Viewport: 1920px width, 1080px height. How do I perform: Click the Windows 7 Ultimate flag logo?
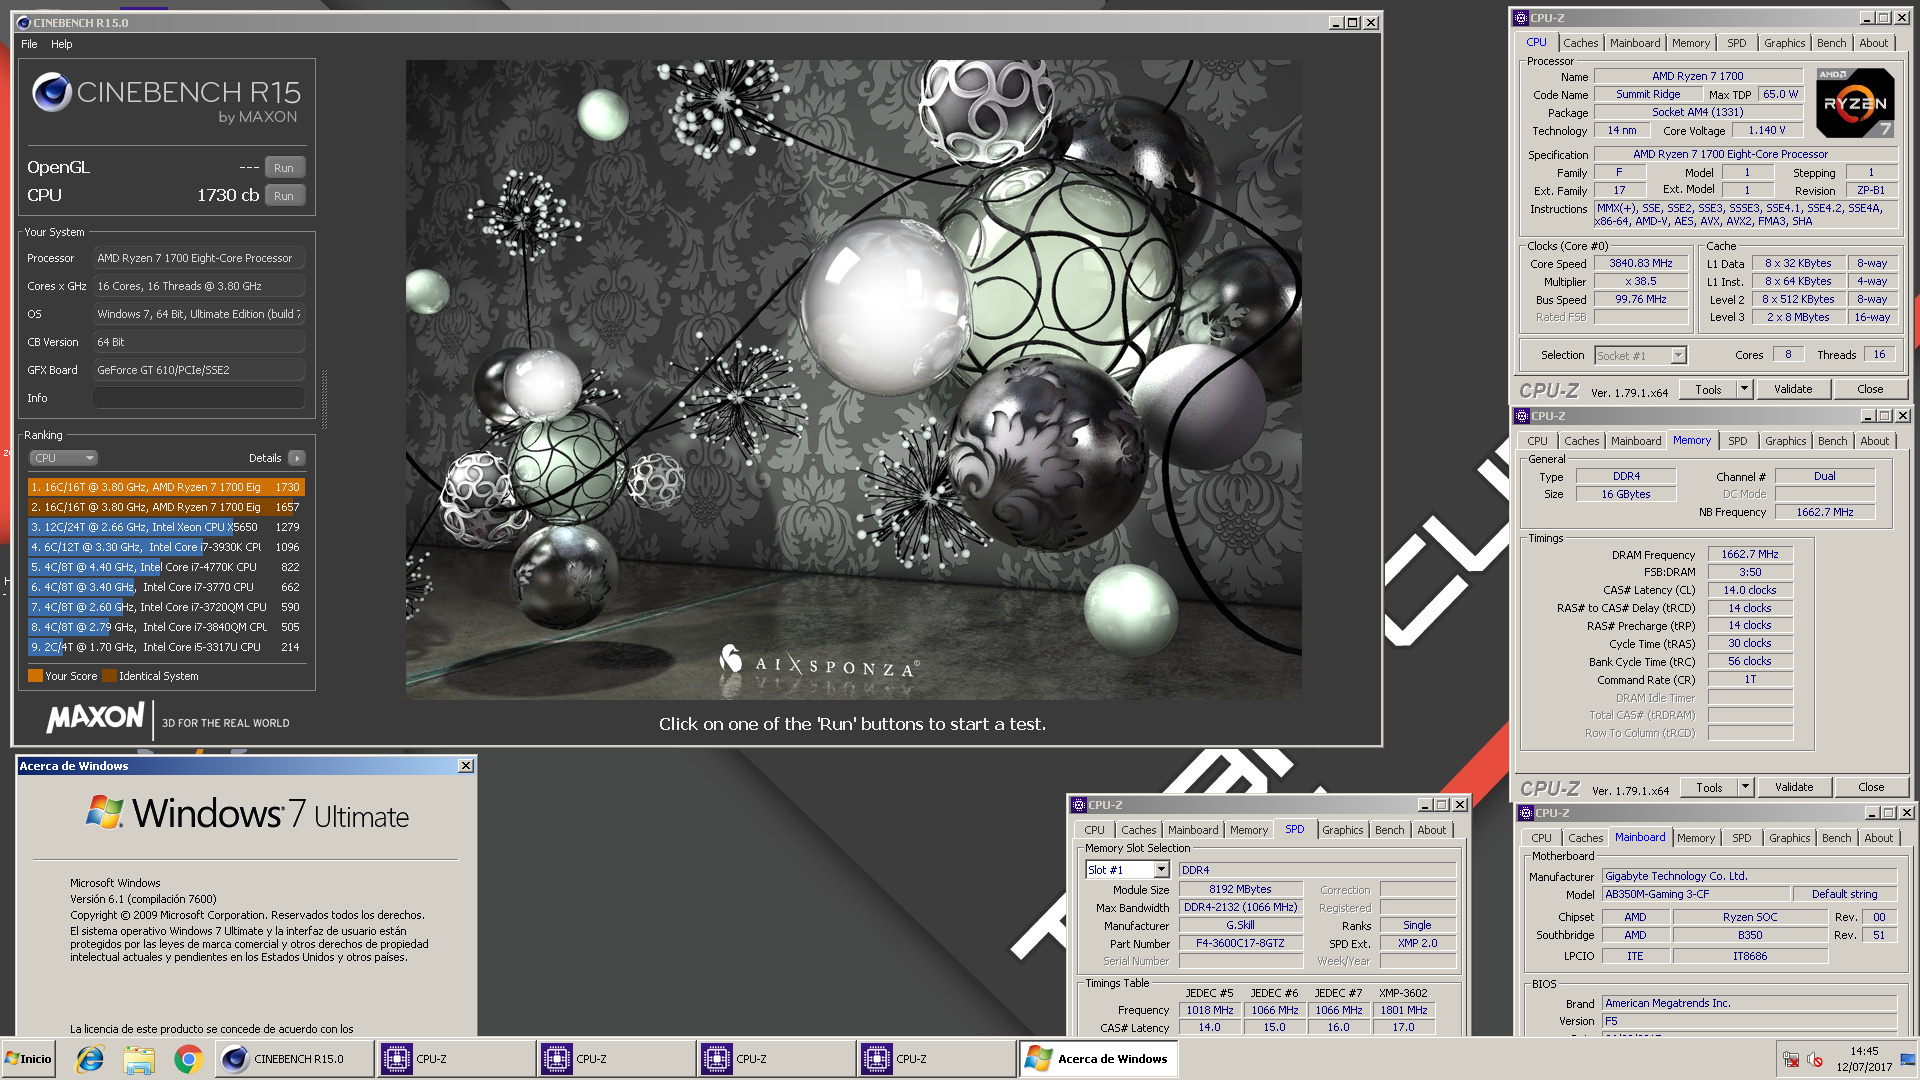[x=104, y=812]
